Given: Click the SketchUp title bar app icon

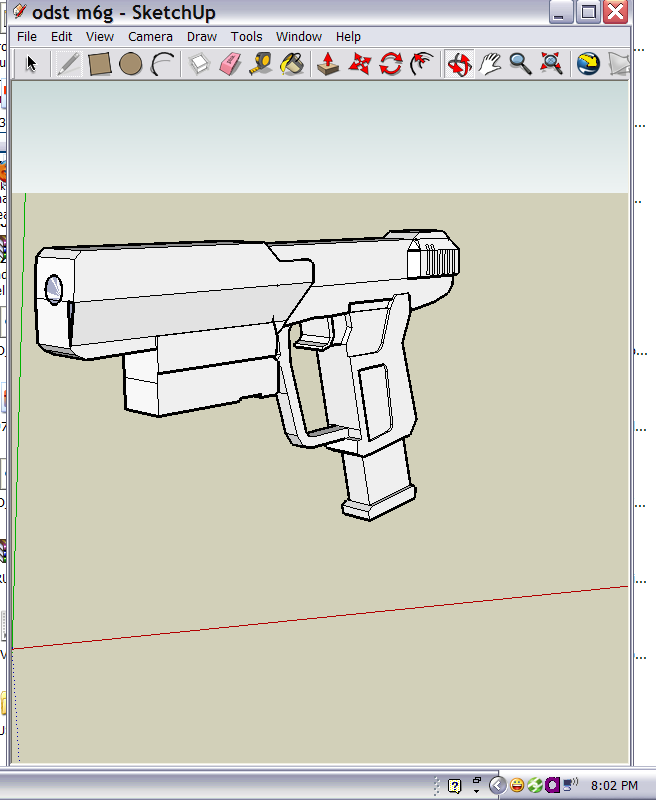Looking at the screenshot, I should pyautogui.click(x=19, y=11).
